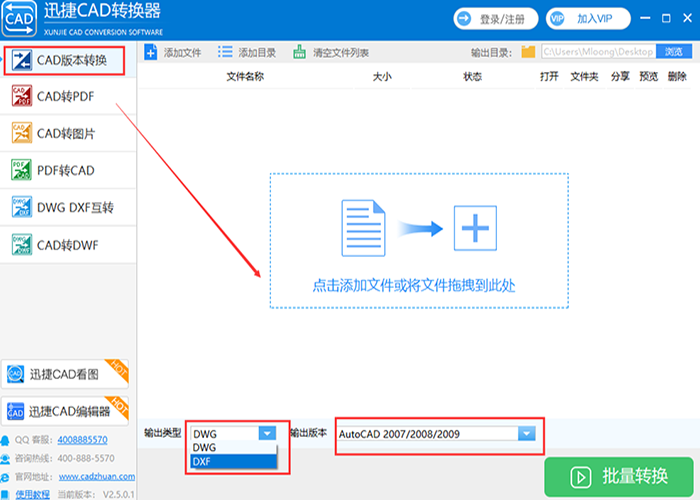
Task: Click the large plus add-file box
Action: (x=475, y=228)
